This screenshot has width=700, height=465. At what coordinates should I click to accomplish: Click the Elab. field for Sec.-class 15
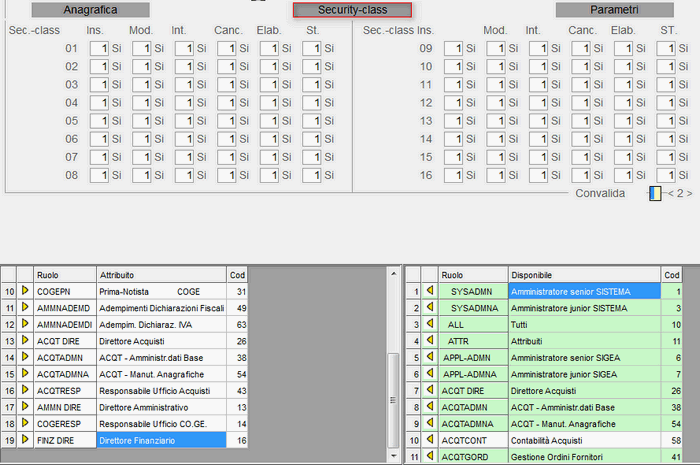(623, 157)
